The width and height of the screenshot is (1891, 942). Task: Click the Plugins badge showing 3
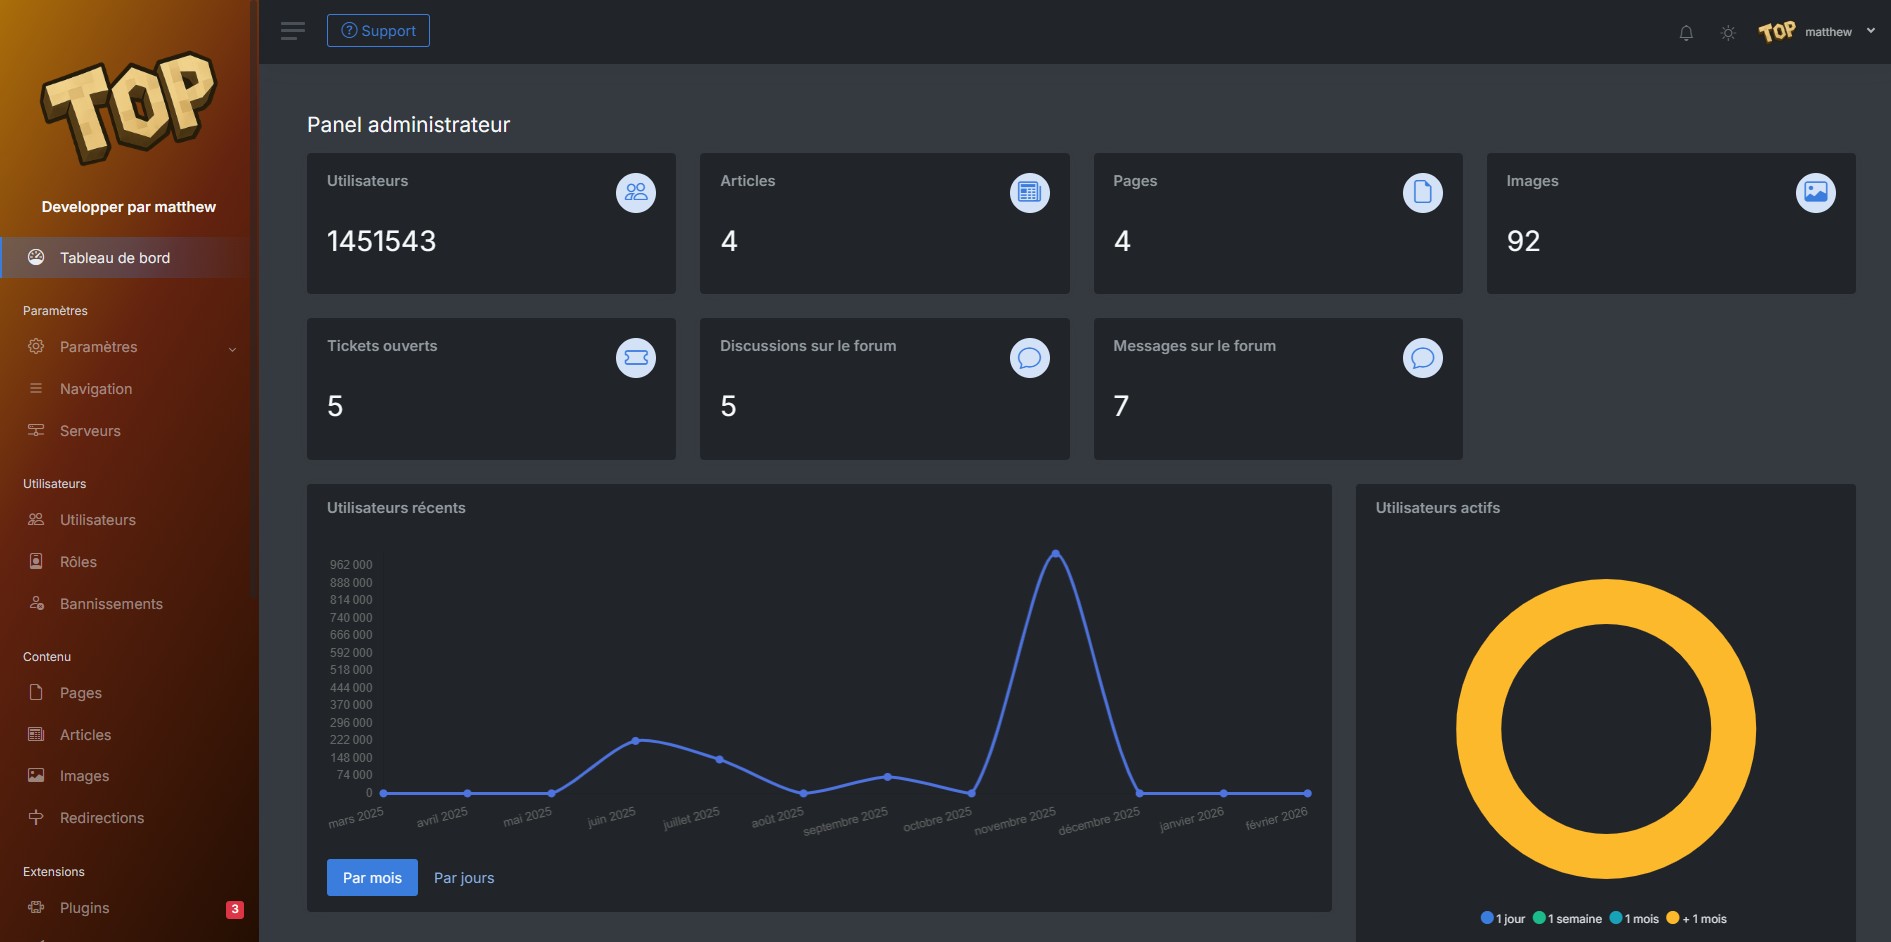(233, 908)
